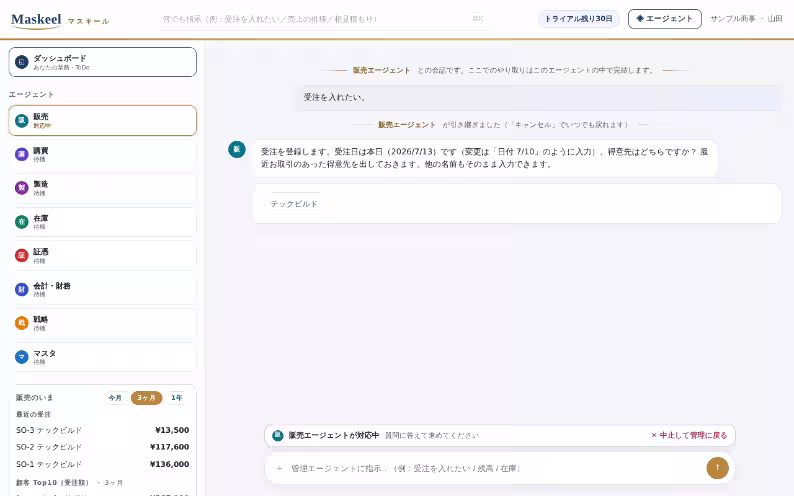Select the 購買 agent
The height and width of the screenshot is (496, 794).
coord(102,154)
